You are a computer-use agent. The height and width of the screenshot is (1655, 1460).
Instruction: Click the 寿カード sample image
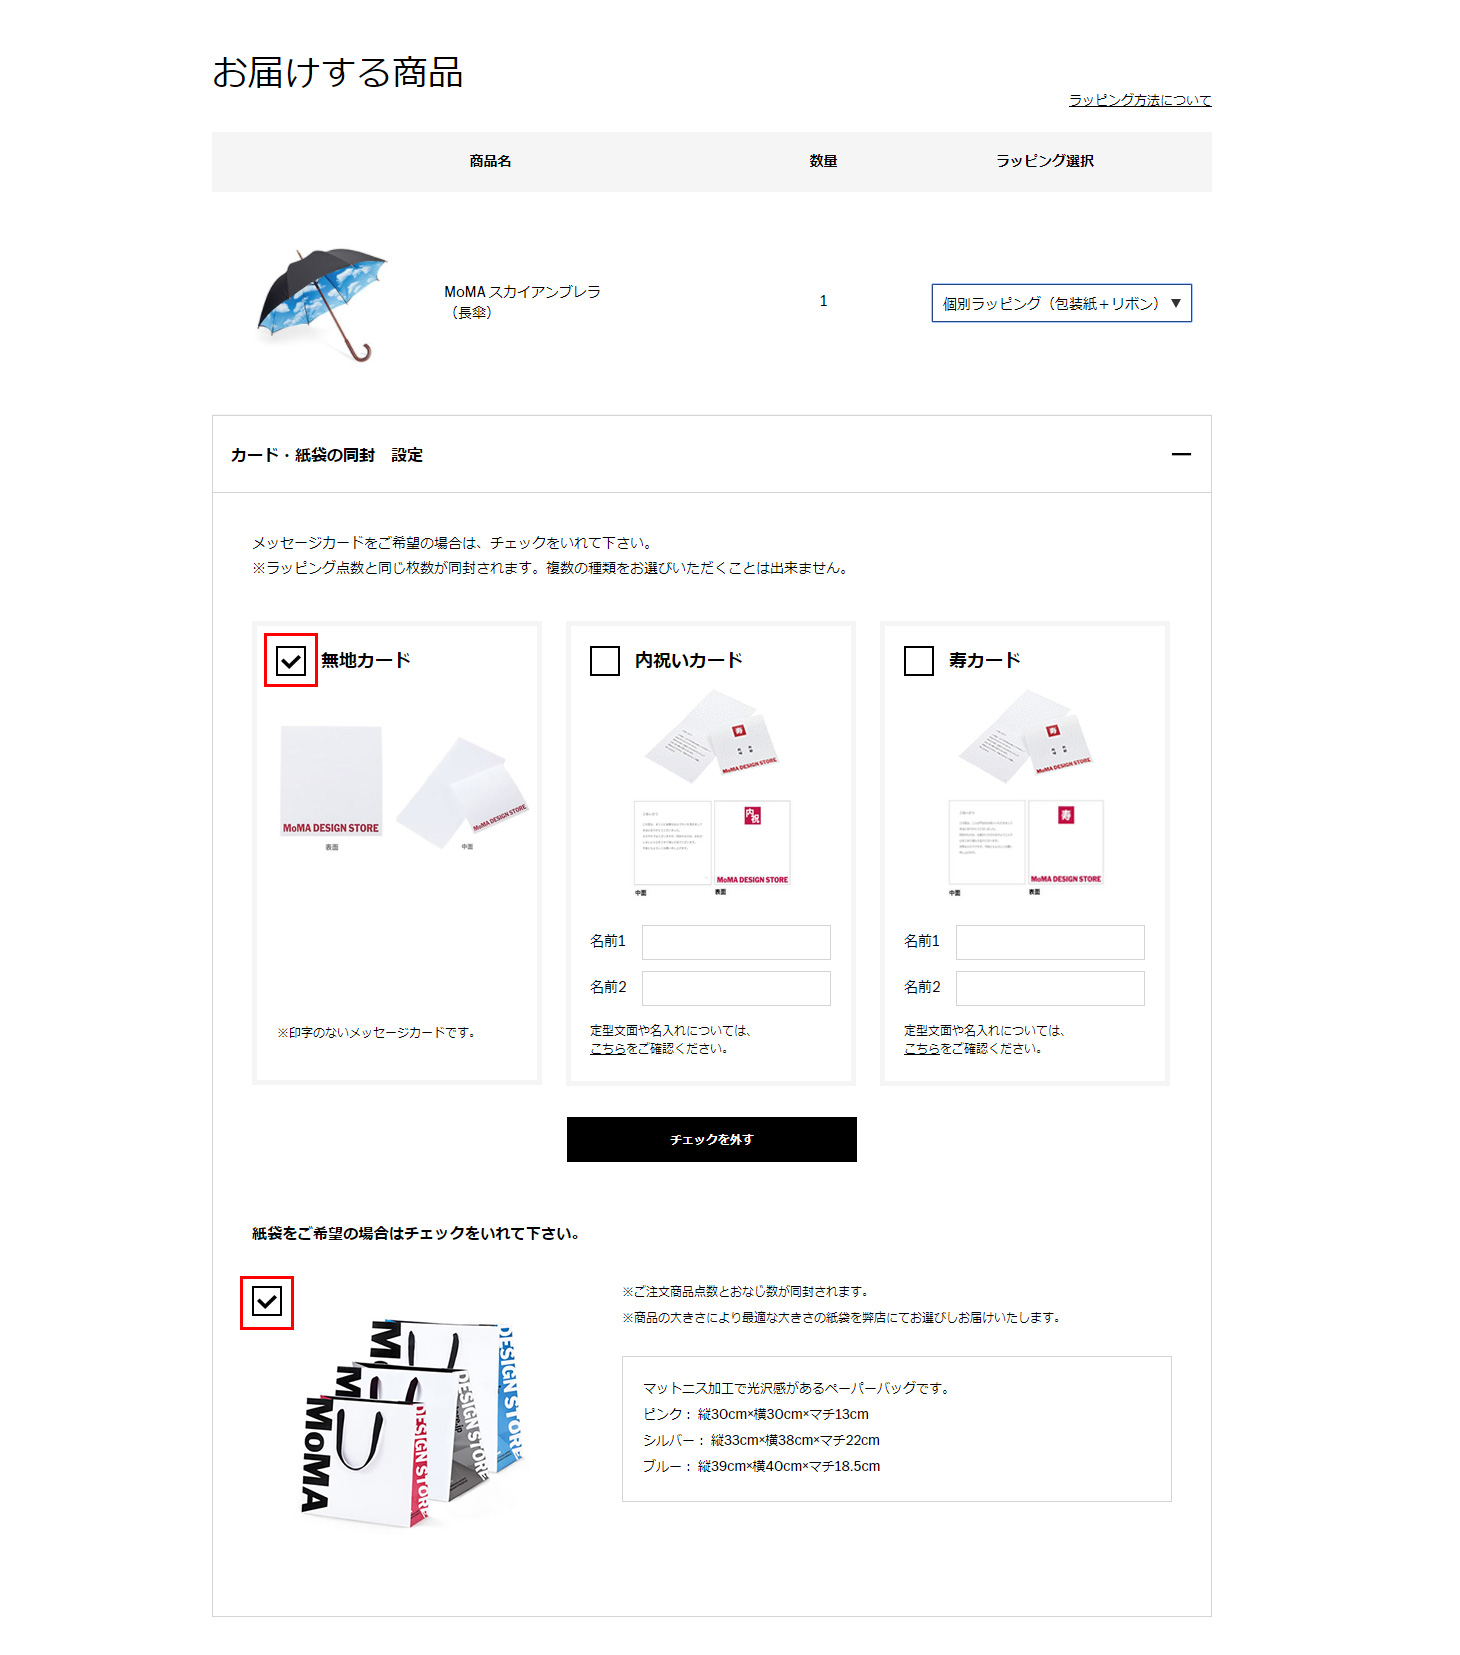pos(1026,792)
